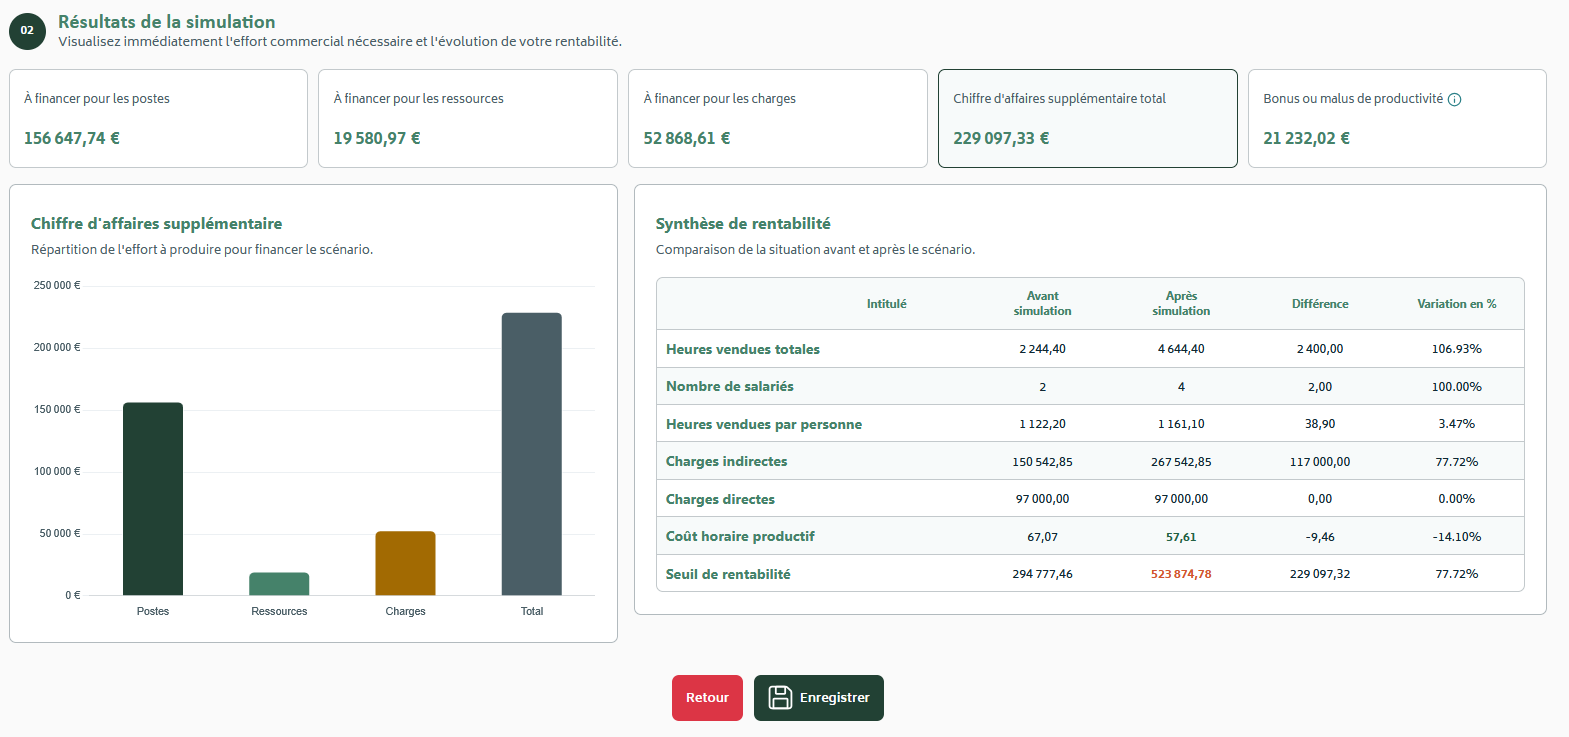The image size is (1569, 737).
Task: Click the 3.47% variation cell
Action: [x=1456, y=424]
